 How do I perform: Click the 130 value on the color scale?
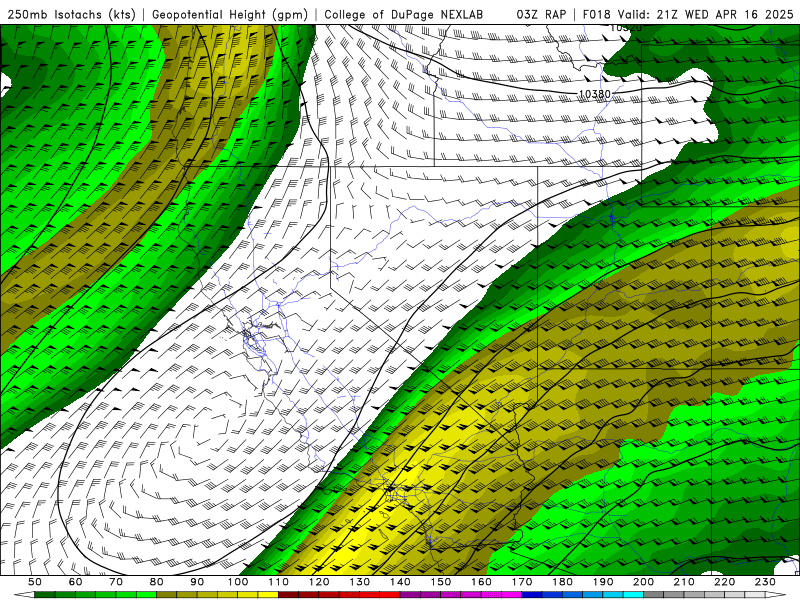pyautogui.click(x=360, y=582)
